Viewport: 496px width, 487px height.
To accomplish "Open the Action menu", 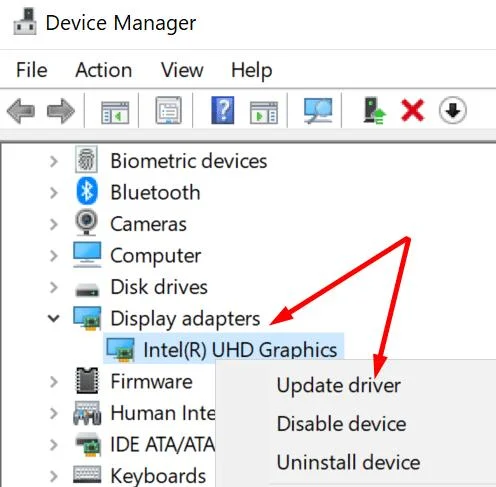I will [104, 70].
